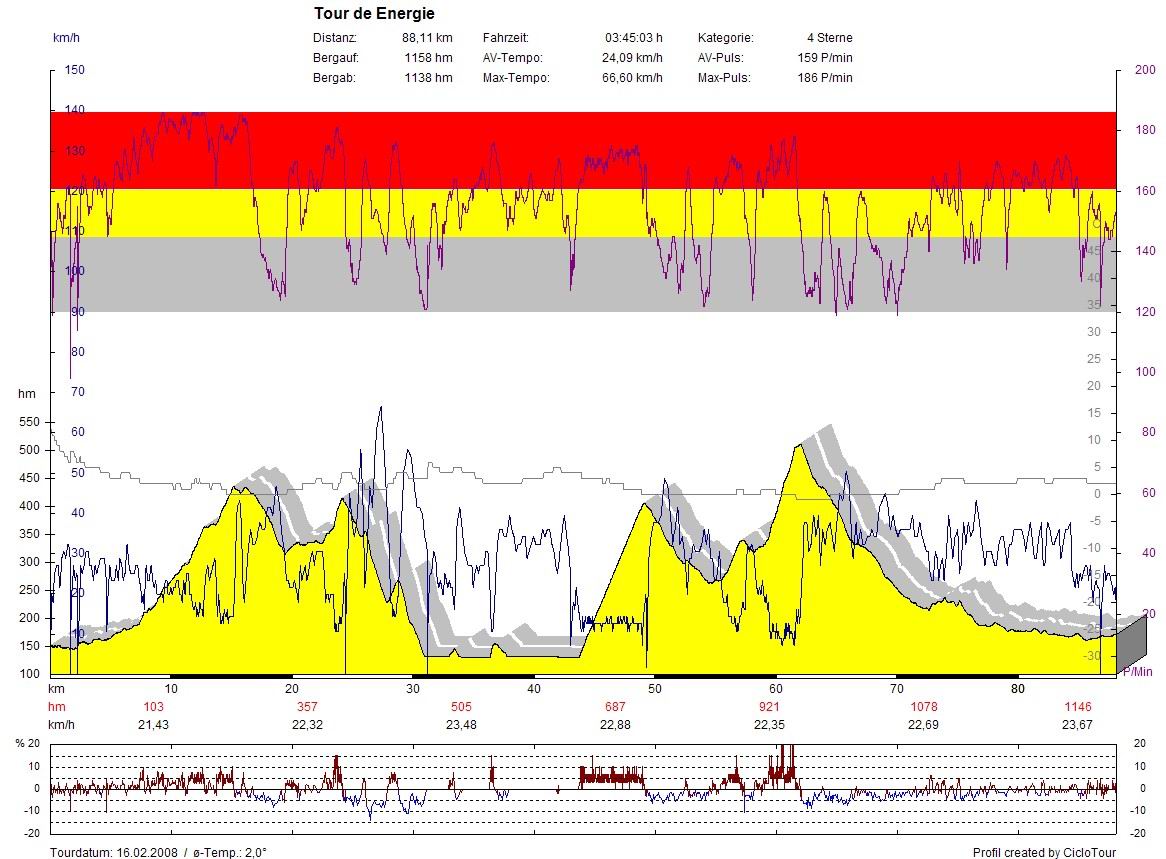Click 'Profil created by CicloTour' credit

(1044, 852)
